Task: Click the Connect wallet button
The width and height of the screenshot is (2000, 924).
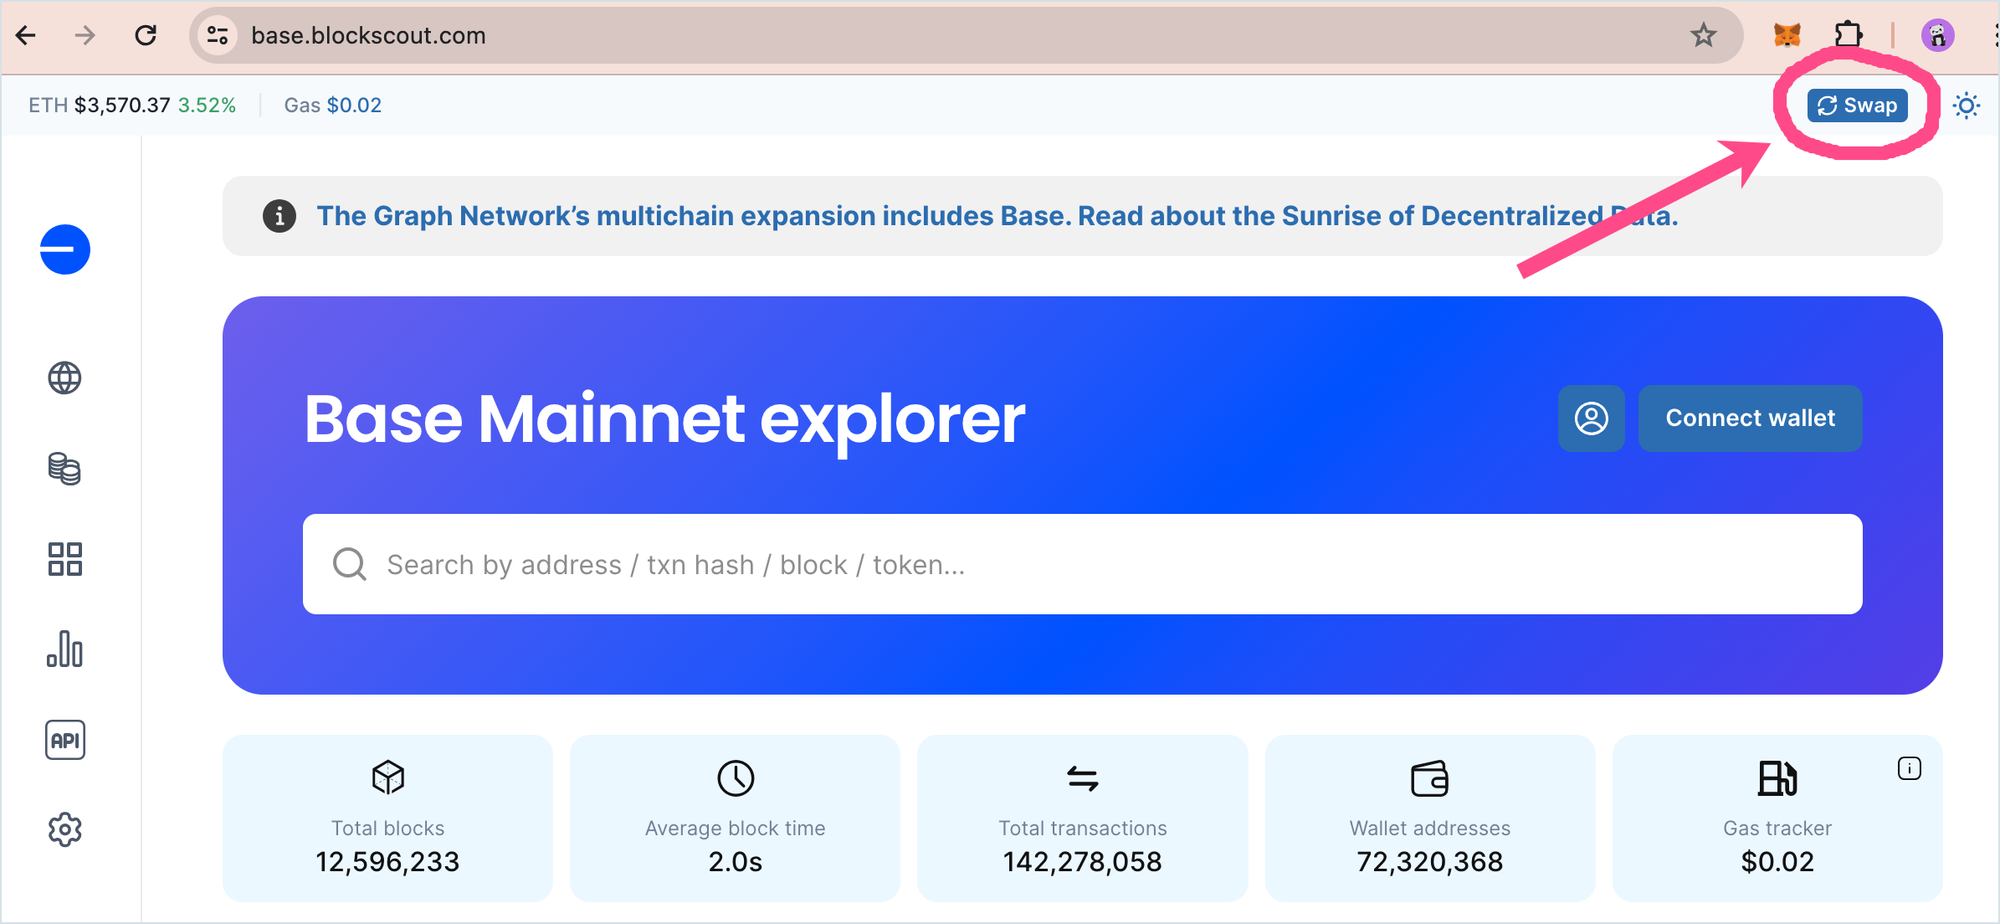Action: click(x=1750, y=418)
